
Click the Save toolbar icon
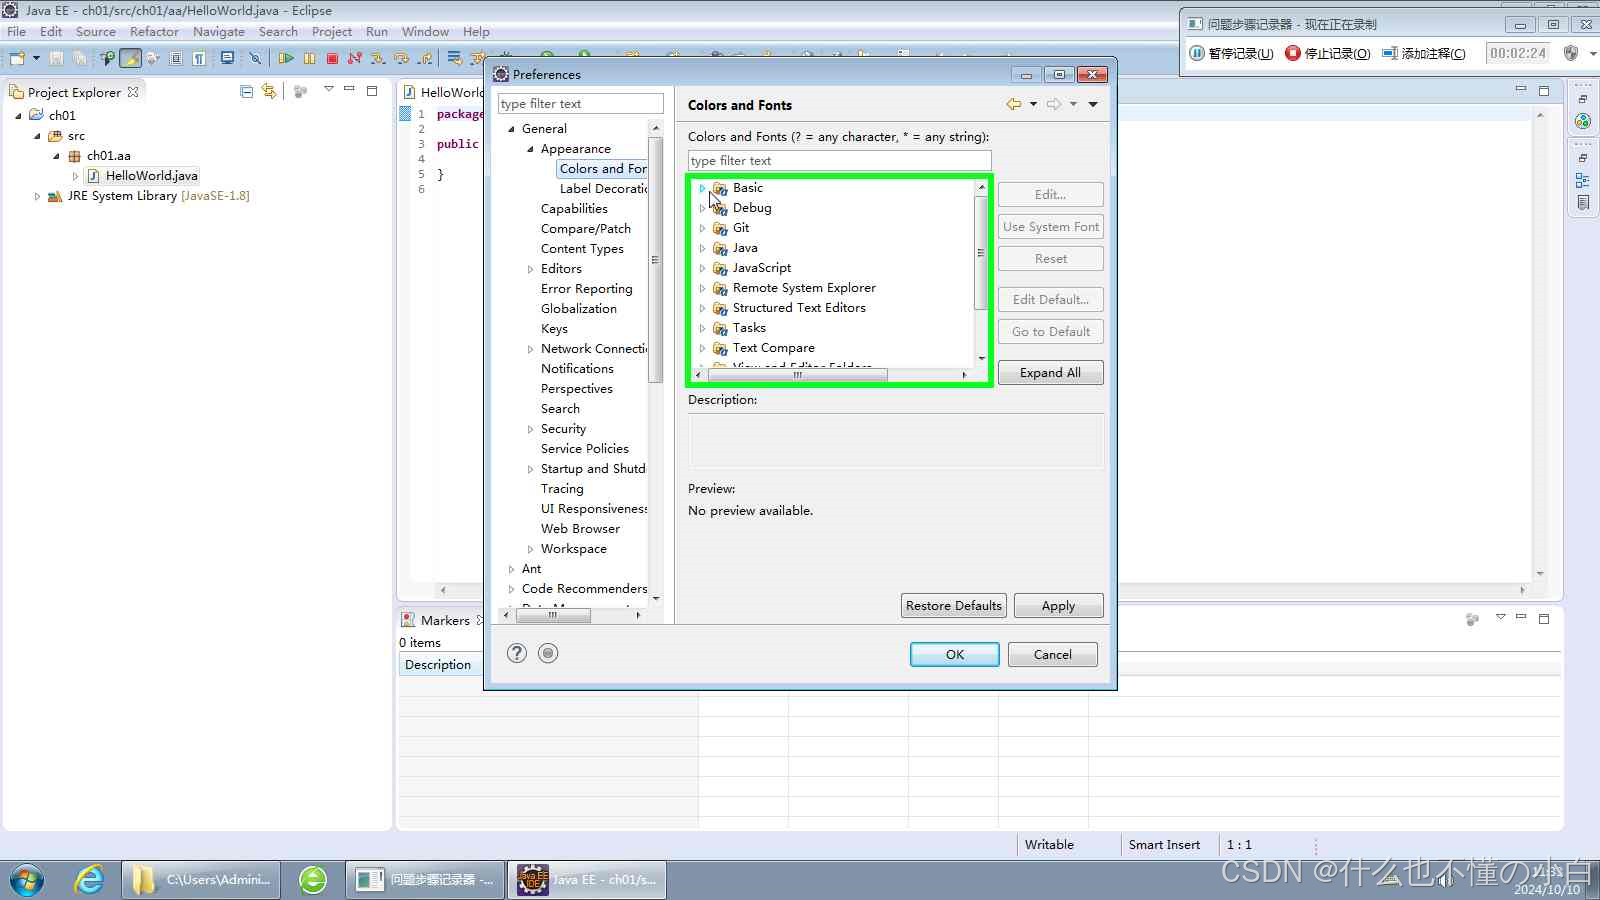[56, 58]
